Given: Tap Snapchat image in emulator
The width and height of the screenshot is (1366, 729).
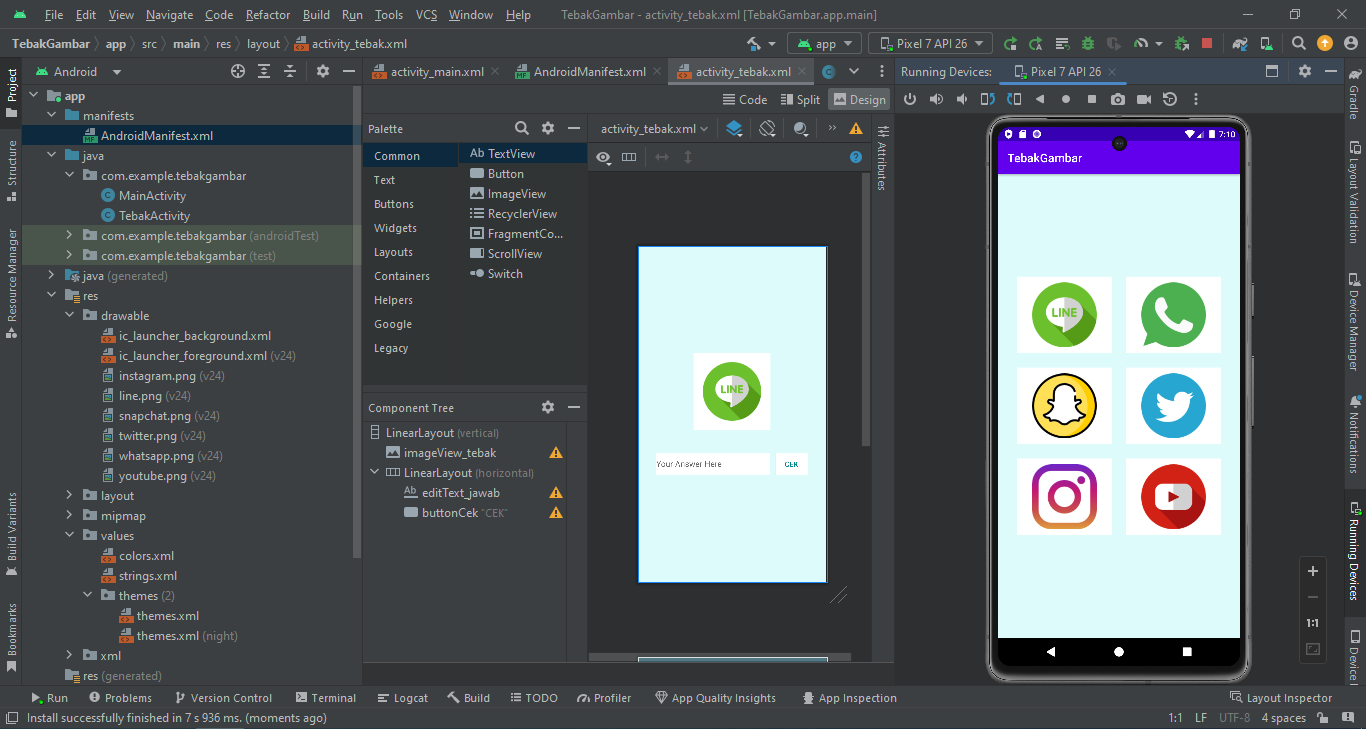Looking at the screenshot, I should click(1064, 406).
